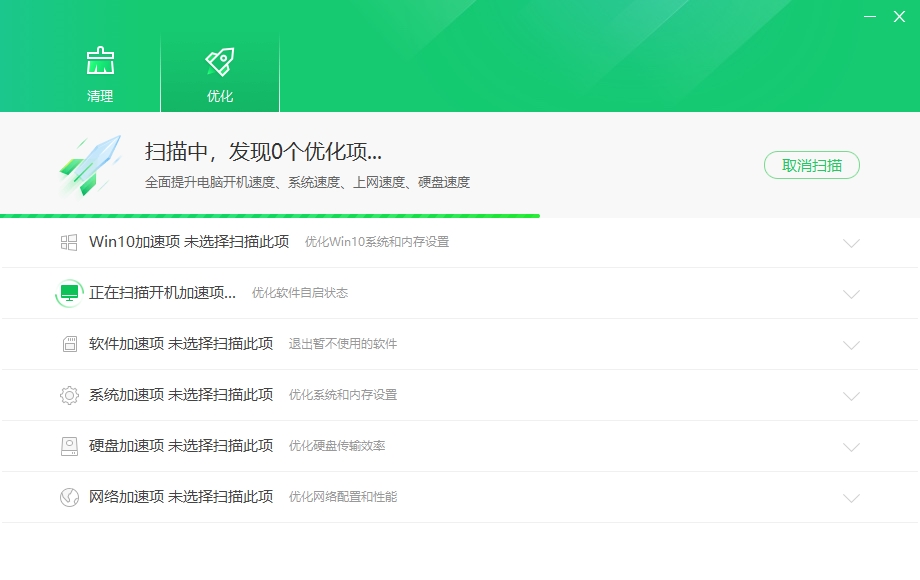Select the 软件加速项 未选择扫描此项 text
The image size is (920, 580).
tap(181, 344)
